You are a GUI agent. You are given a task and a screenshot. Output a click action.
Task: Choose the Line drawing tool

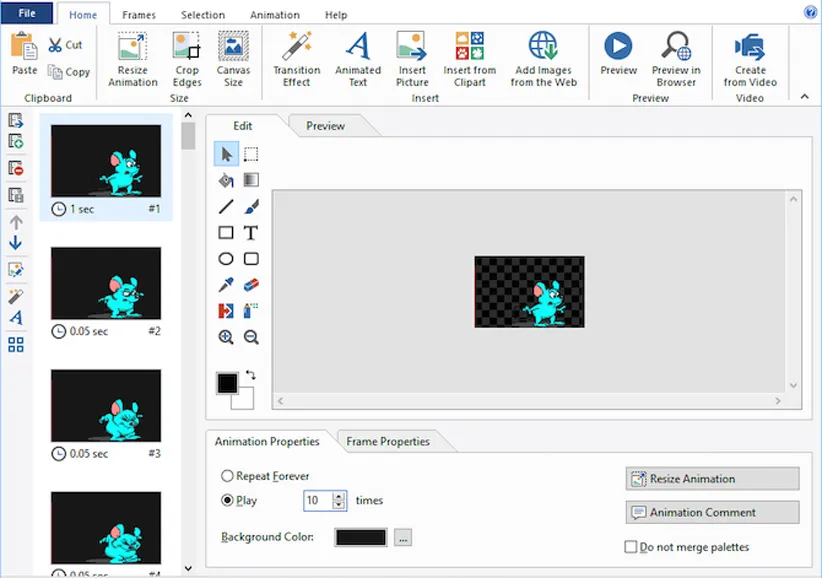point(226,207)
